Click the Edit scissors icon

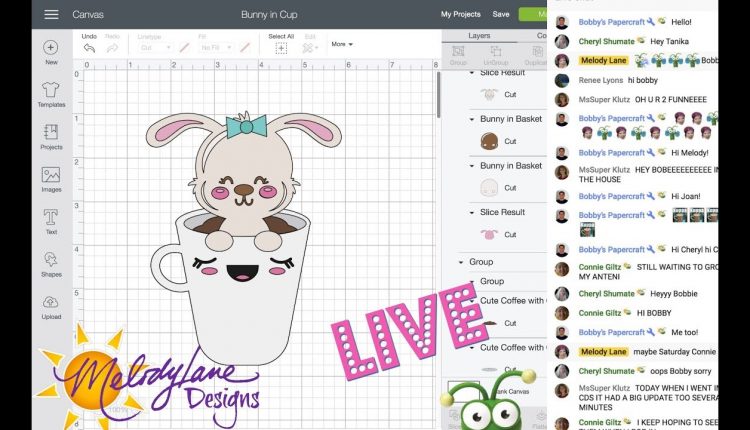(x=309, y=48)
